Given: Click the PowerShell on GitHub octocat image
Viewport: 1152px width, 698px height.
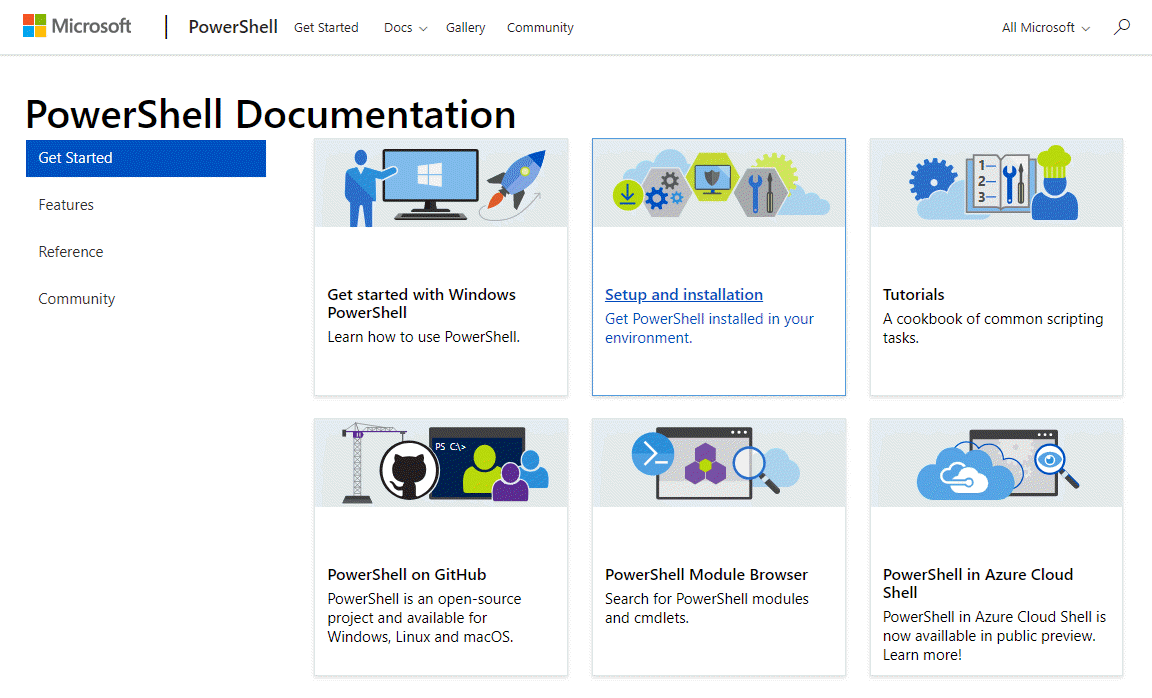Looking at the screenshot, I should coord(440,462).
